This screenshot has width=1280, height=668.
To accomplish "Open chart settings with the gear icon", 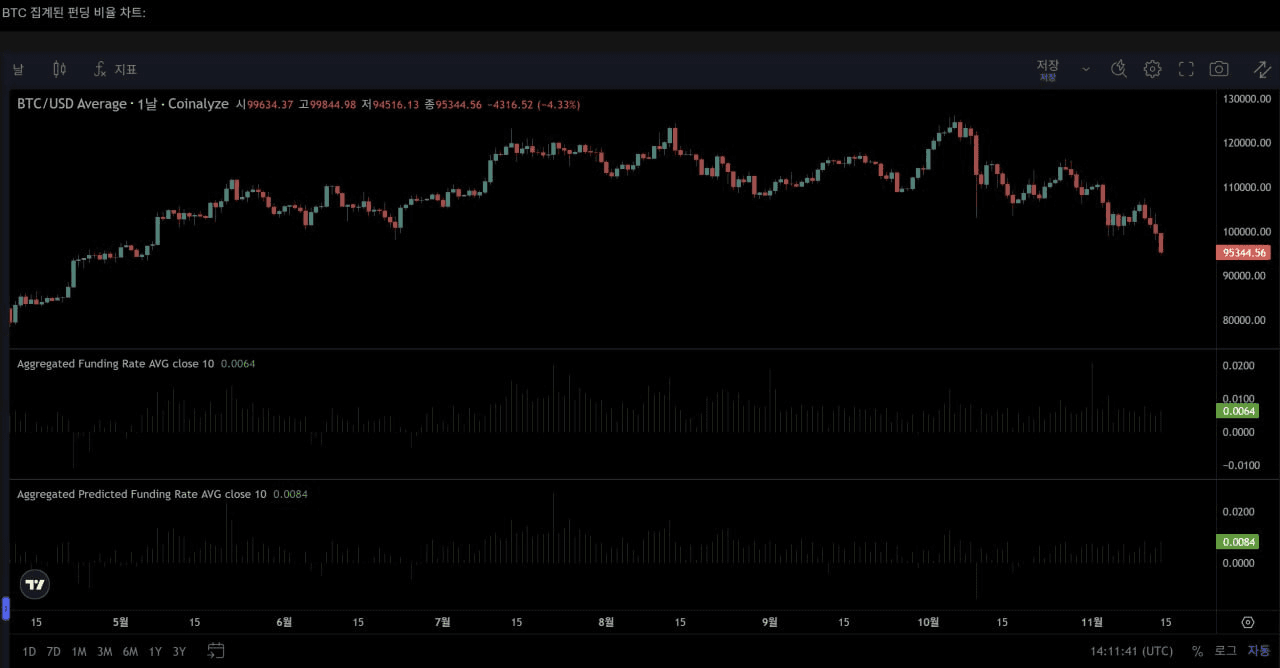I will 1152,69.
